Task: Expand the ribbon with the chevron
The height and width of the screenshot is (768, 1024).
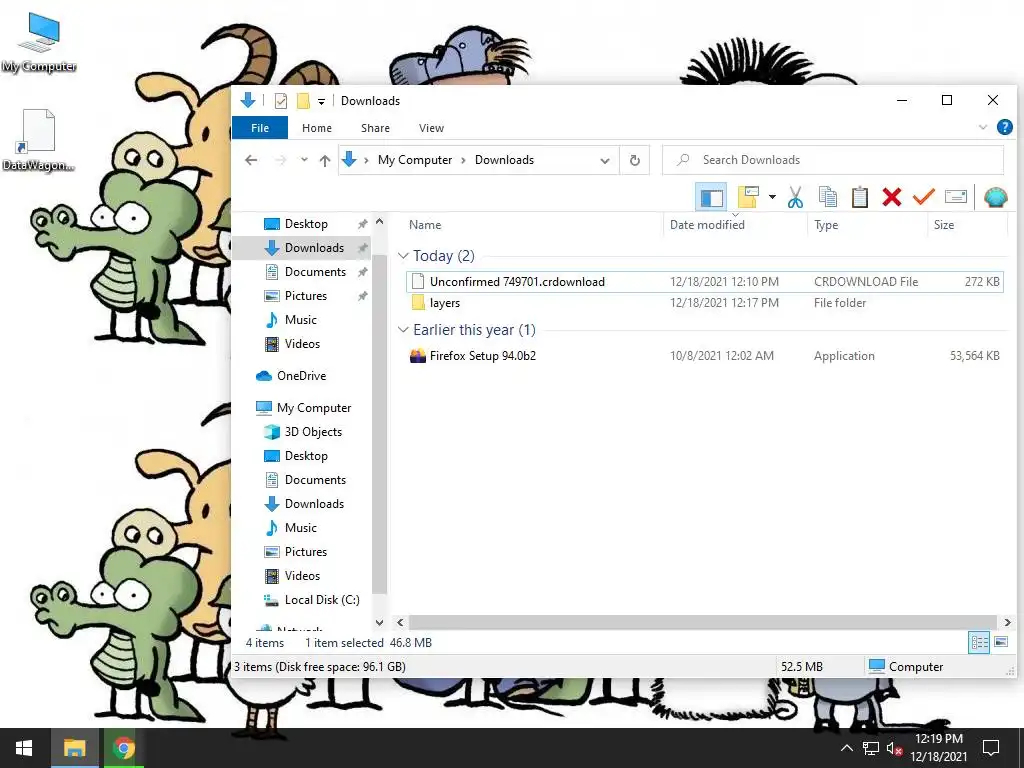Action: (983, 127)
